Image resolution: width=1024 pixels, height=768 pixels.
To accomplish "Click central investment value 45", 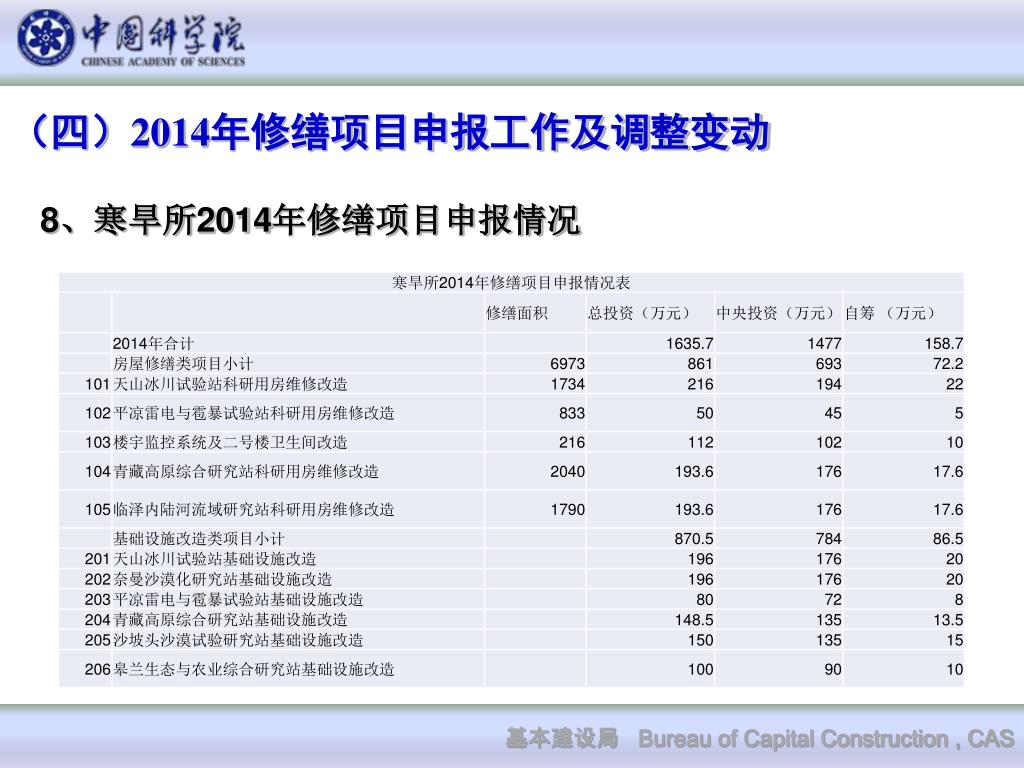I will click(833, 413).
